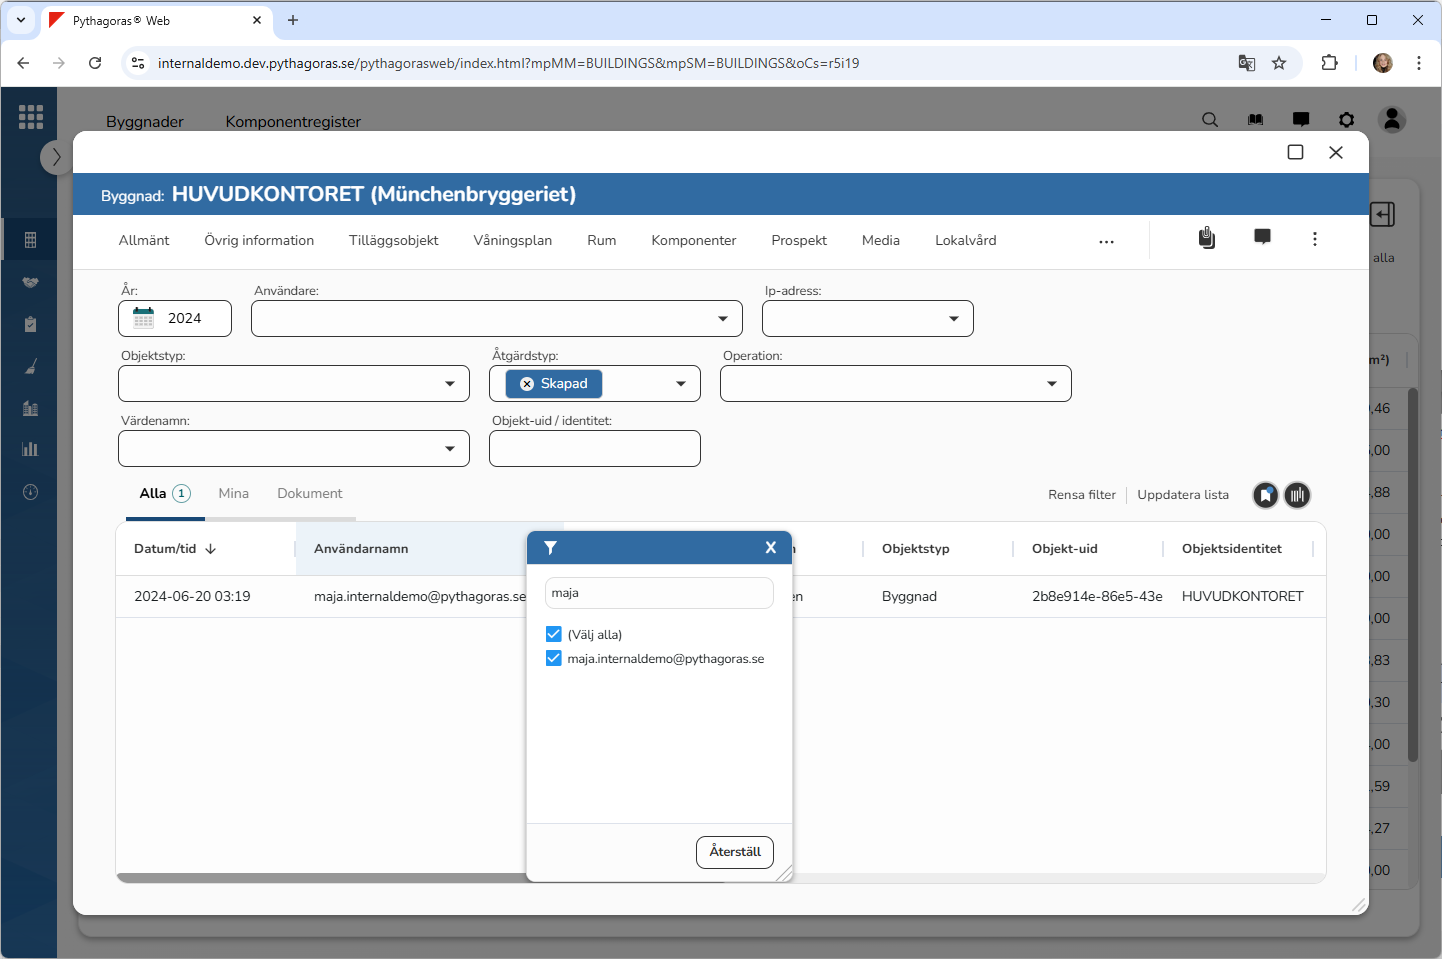The width and height of the screenshot is (1442, 959).
Task: Remove the Skapad filter chip
Action: coord(527,384)
